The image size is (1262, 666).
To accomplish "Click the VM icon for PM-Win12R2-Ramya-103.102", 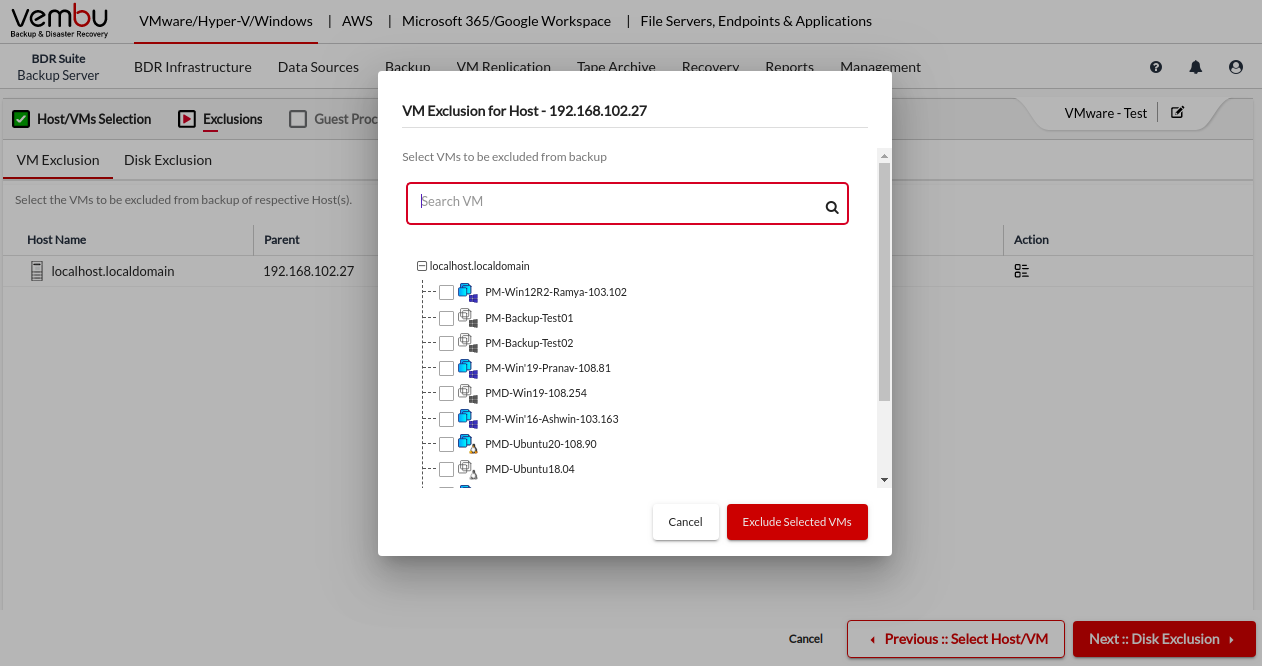I will pyautogui.click(x=467, y=293).
